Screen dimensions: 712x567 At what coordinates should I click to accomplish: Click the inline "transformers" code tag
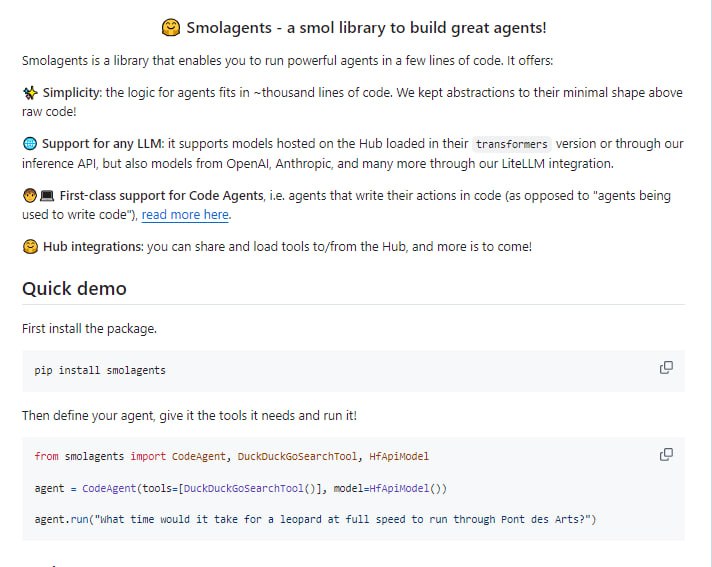(x=511, y=144)
